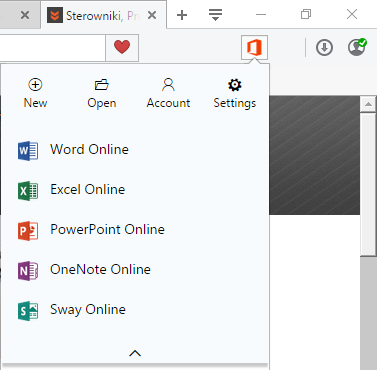The height and width of the screenshot is (370, 377).
Task: Close the Sterowniki tab
Action: tap(152, 15)
